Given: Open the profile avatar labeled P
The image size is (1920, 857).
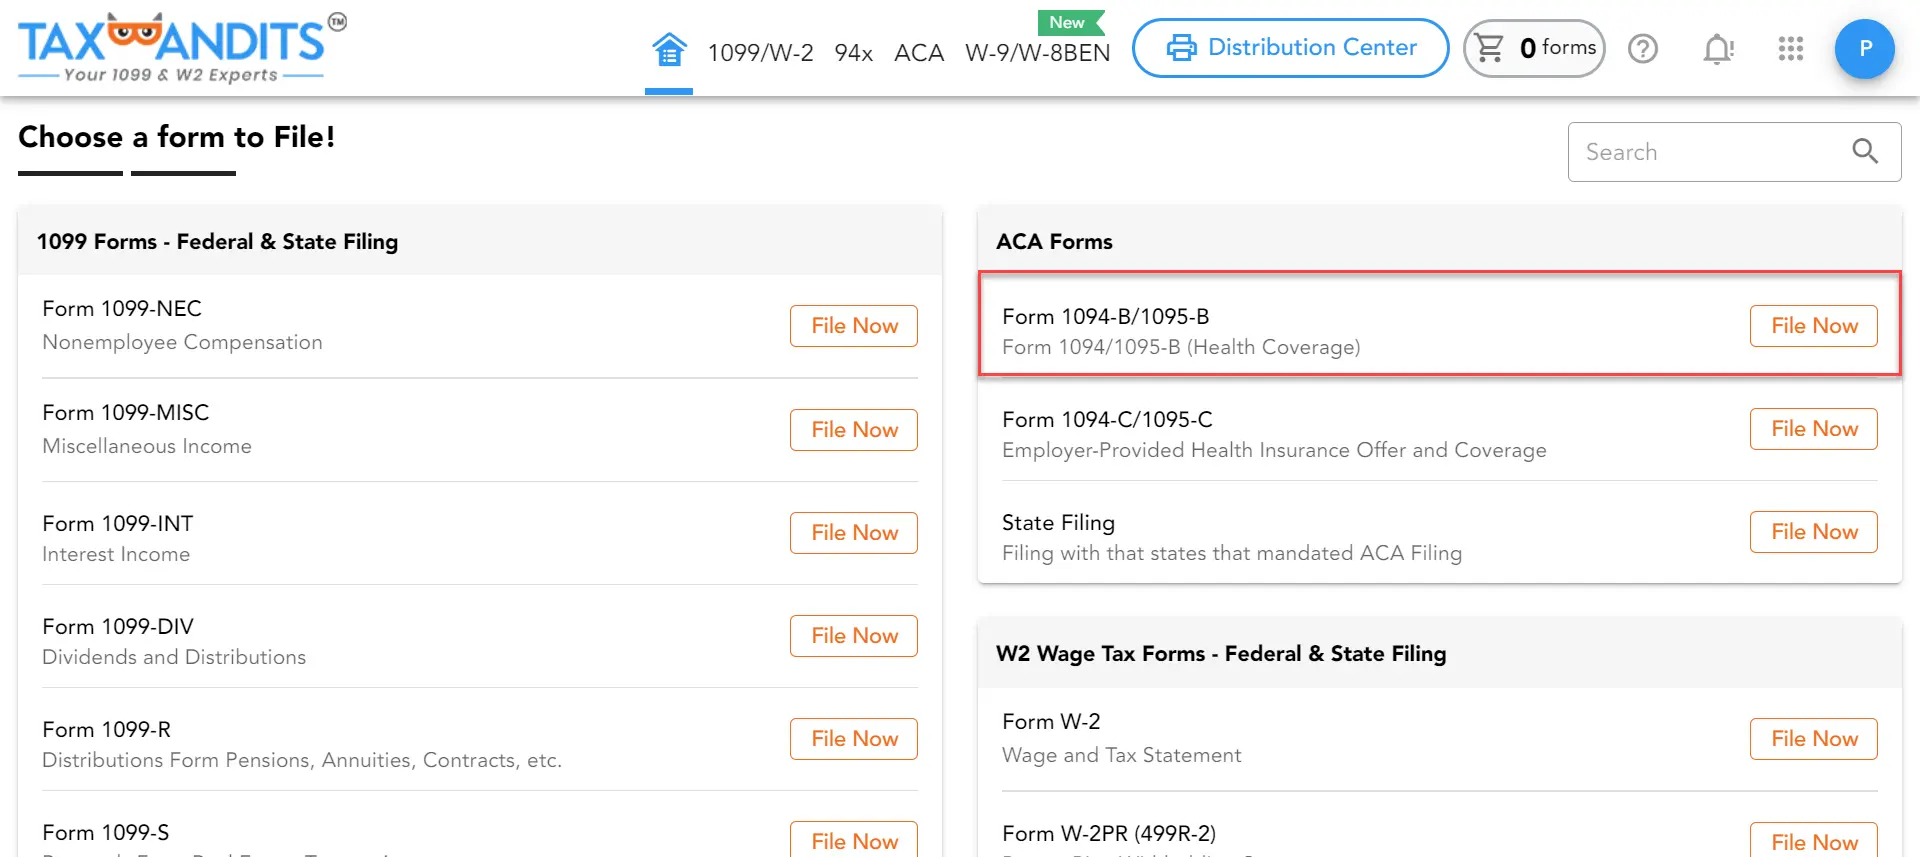Looking at the screenshot, I should (1864, 48).
